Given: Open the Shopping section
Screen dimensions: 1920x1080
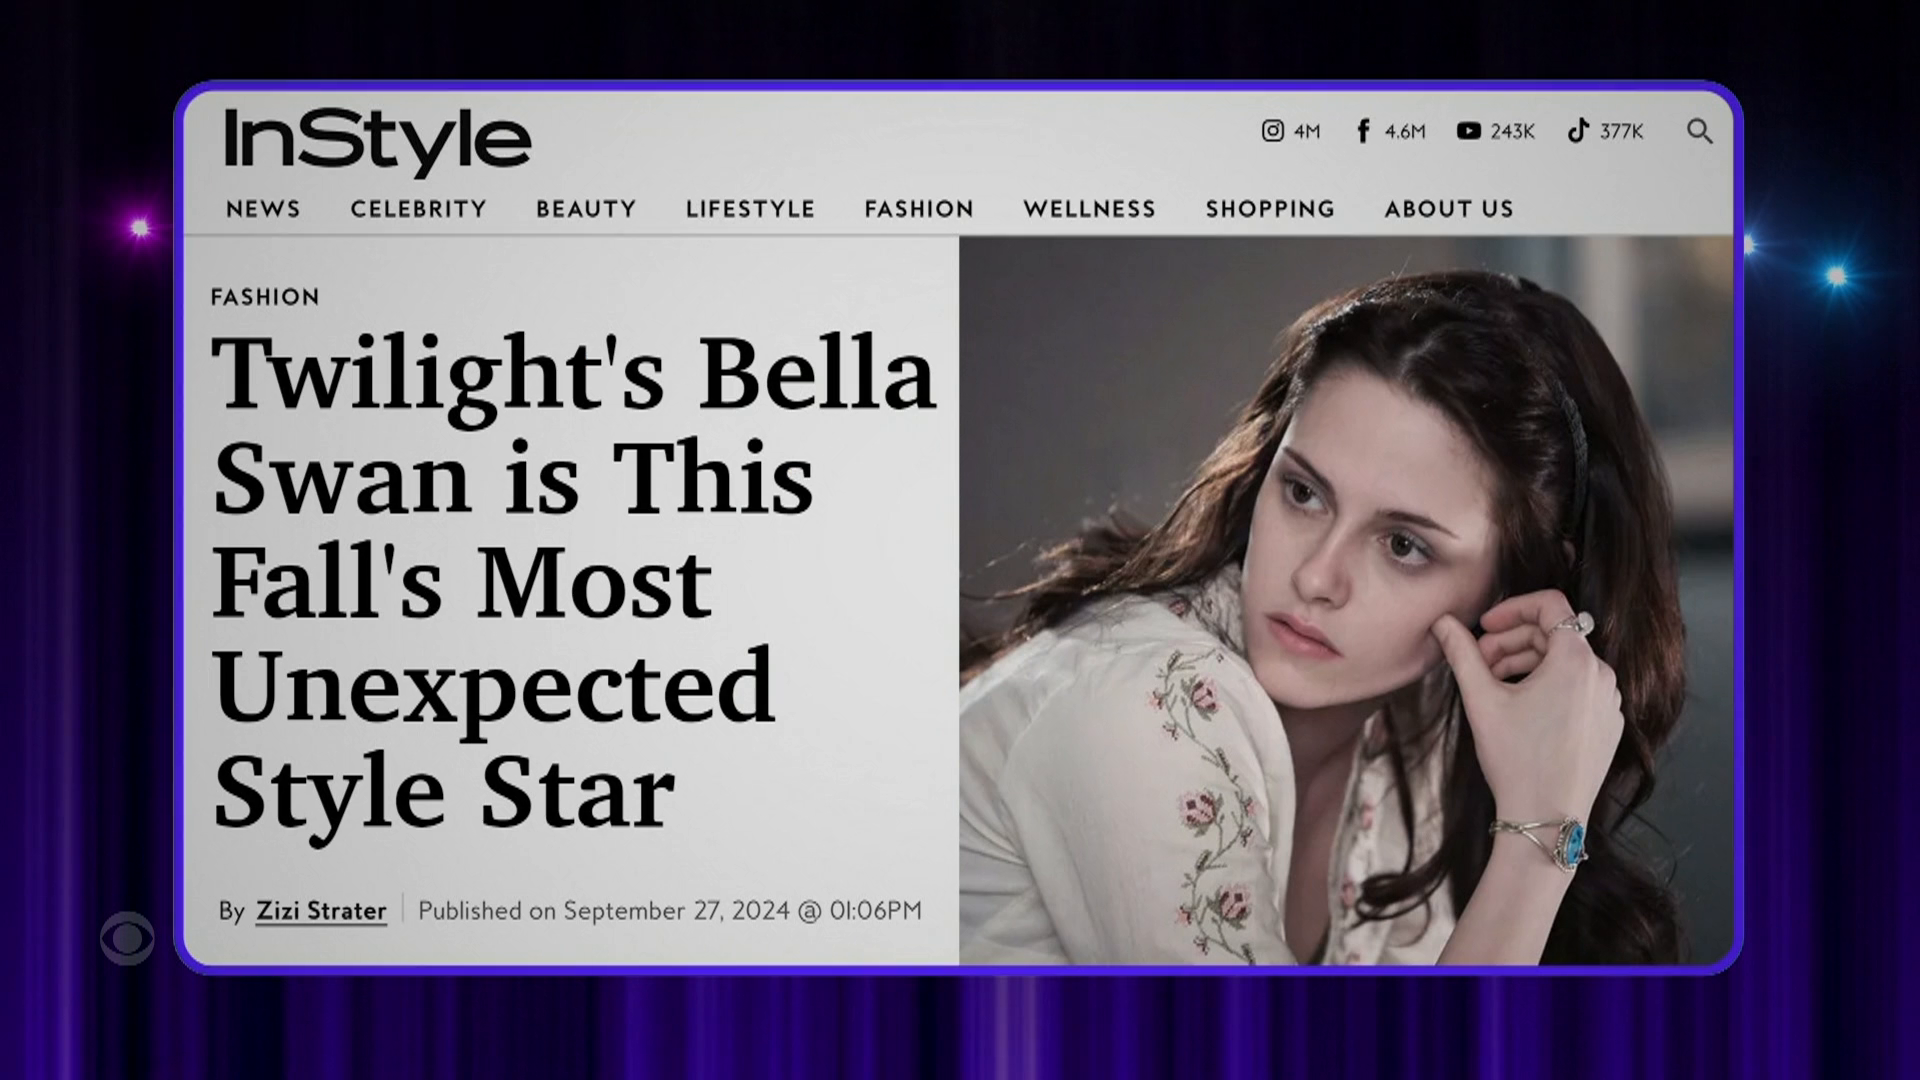Looking at the screenshot, I should tap(1270, 209).
